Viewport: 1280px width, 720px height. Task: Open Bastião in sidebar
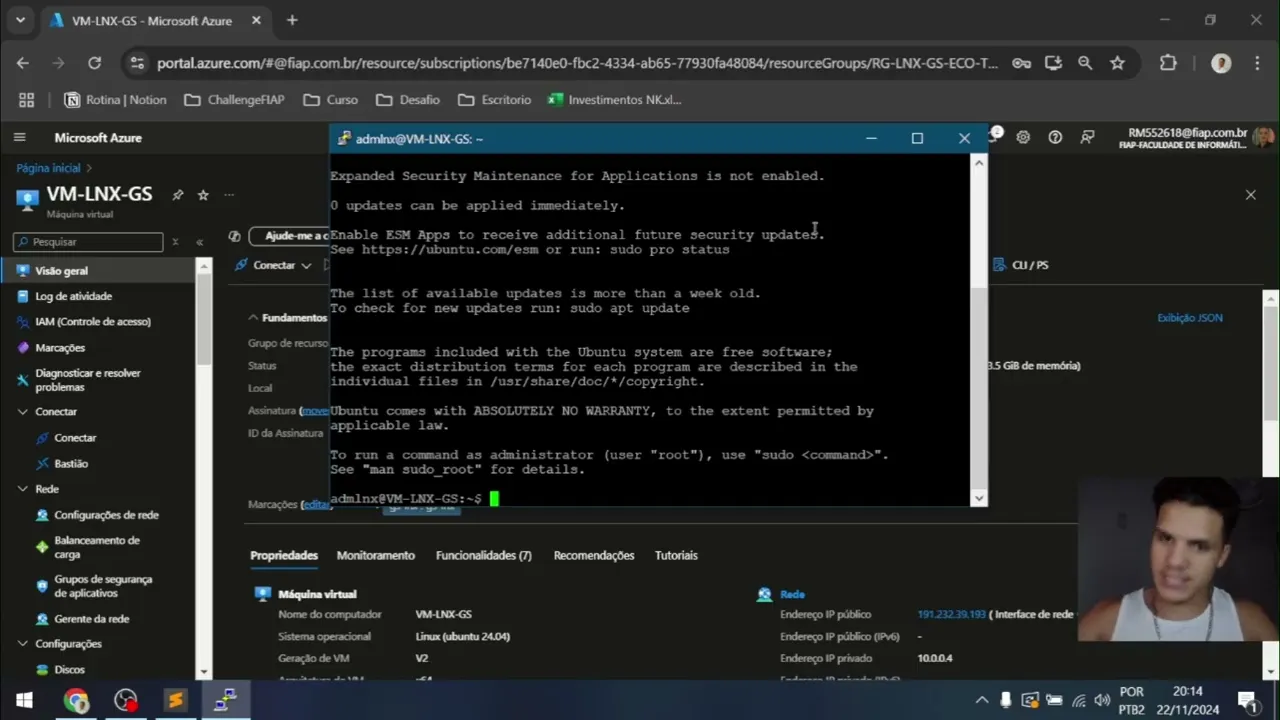[x=71, y=464]
